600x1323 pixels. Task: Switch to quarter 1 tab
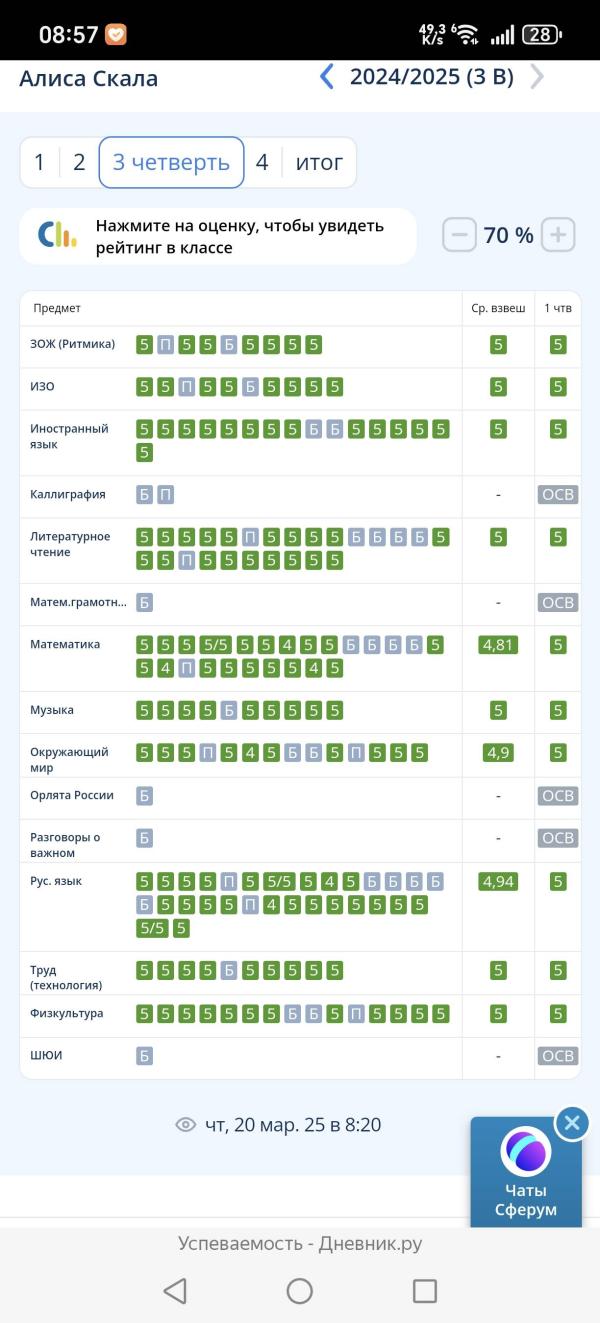[39, 162]
